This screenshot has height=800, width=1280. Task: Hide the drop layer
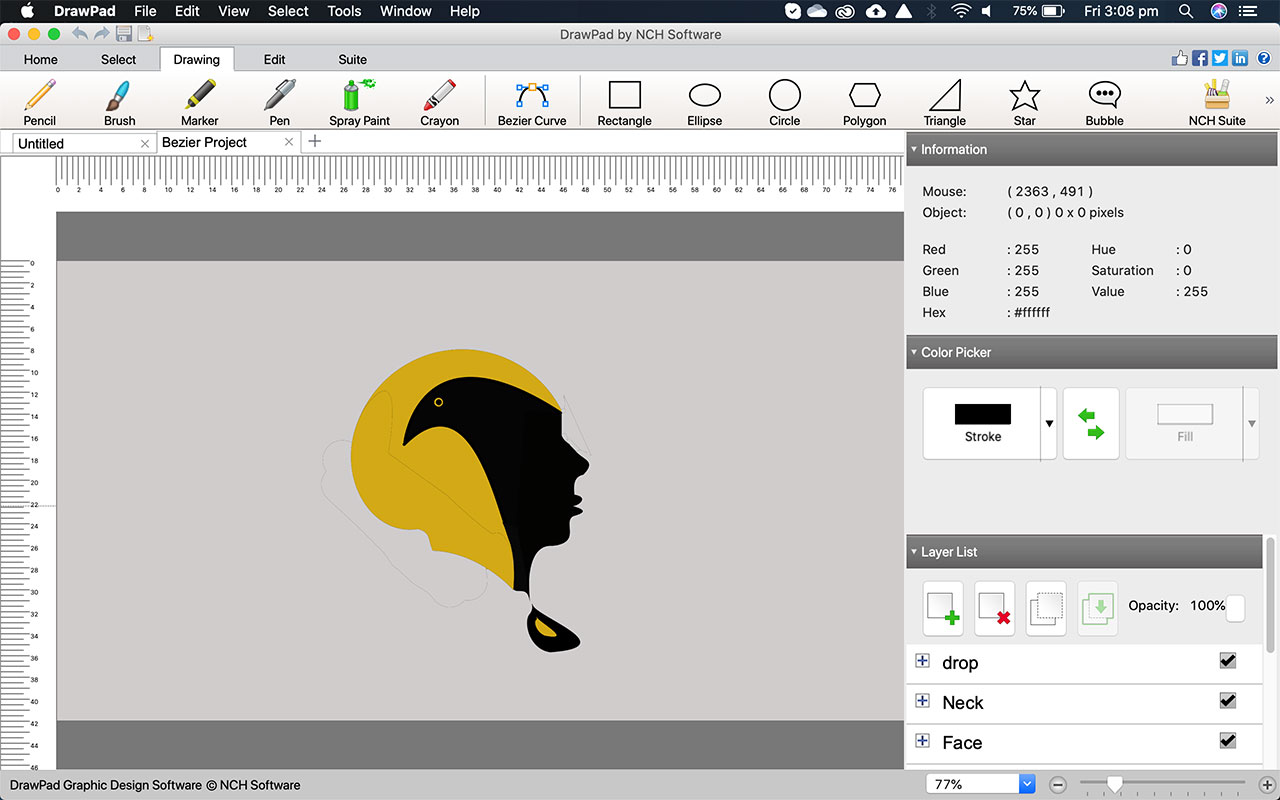[x=1228, y=661]
